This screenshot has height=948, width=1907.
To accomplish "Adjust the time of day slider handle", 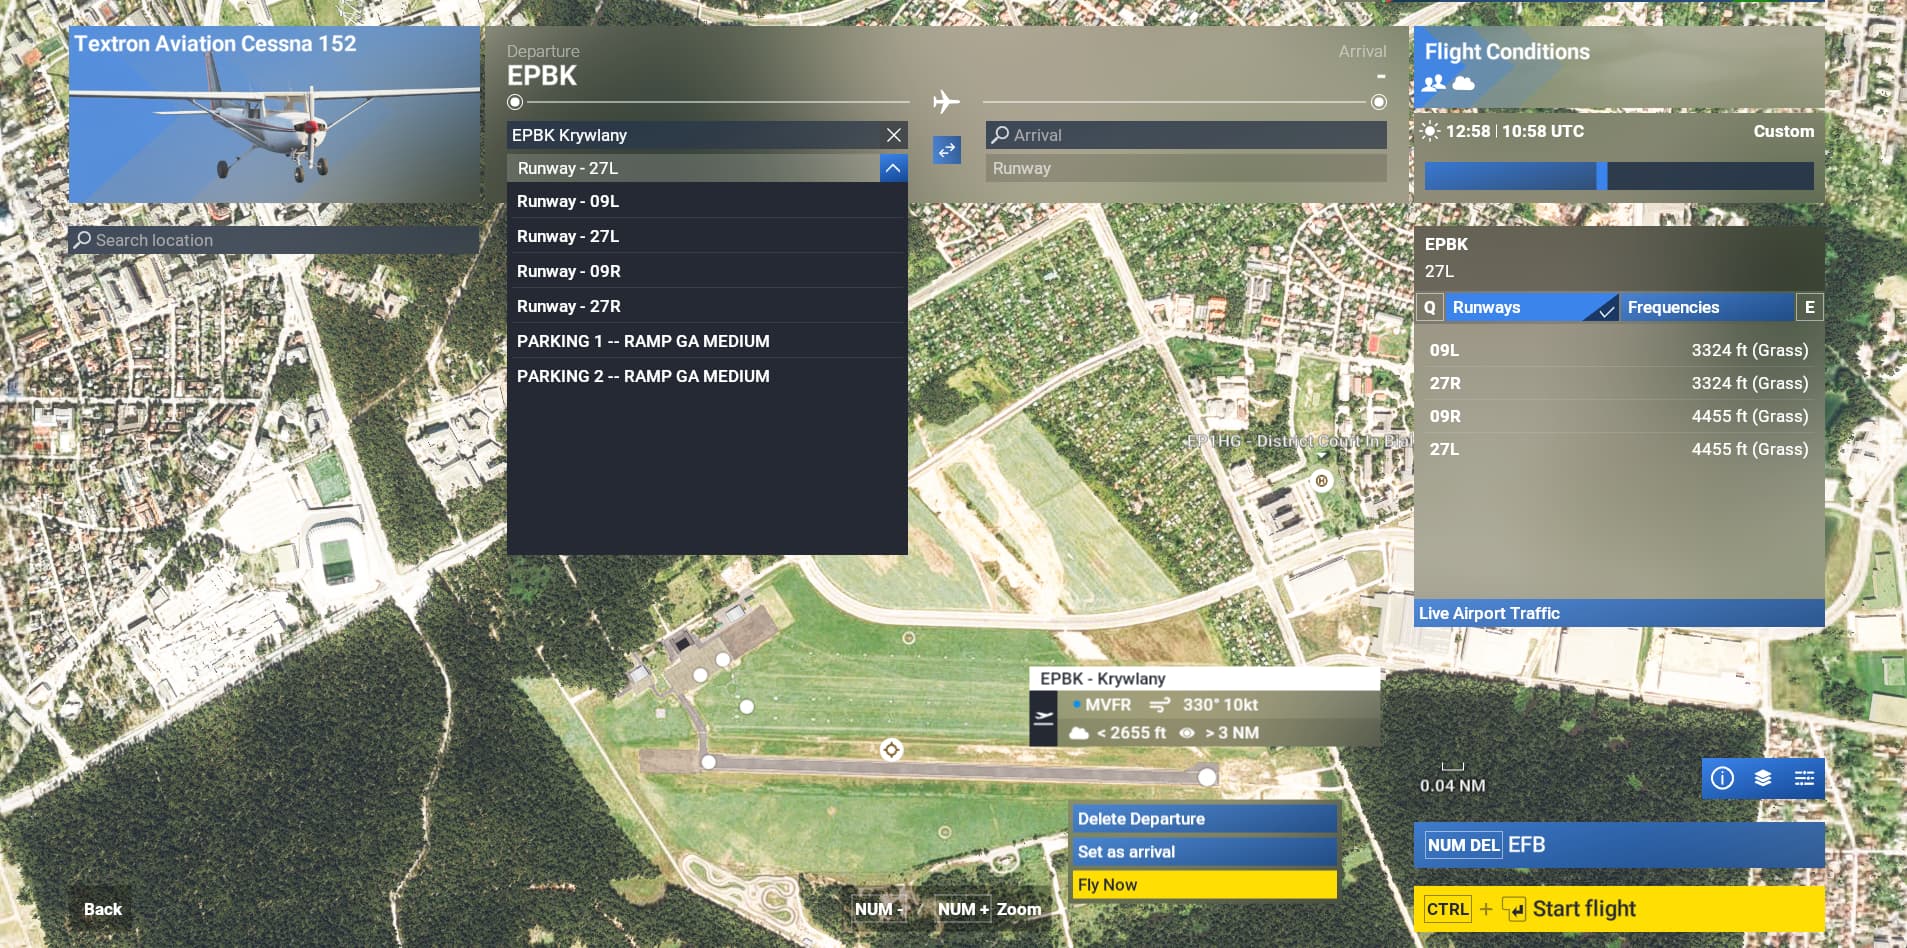I will (1601, 176).
